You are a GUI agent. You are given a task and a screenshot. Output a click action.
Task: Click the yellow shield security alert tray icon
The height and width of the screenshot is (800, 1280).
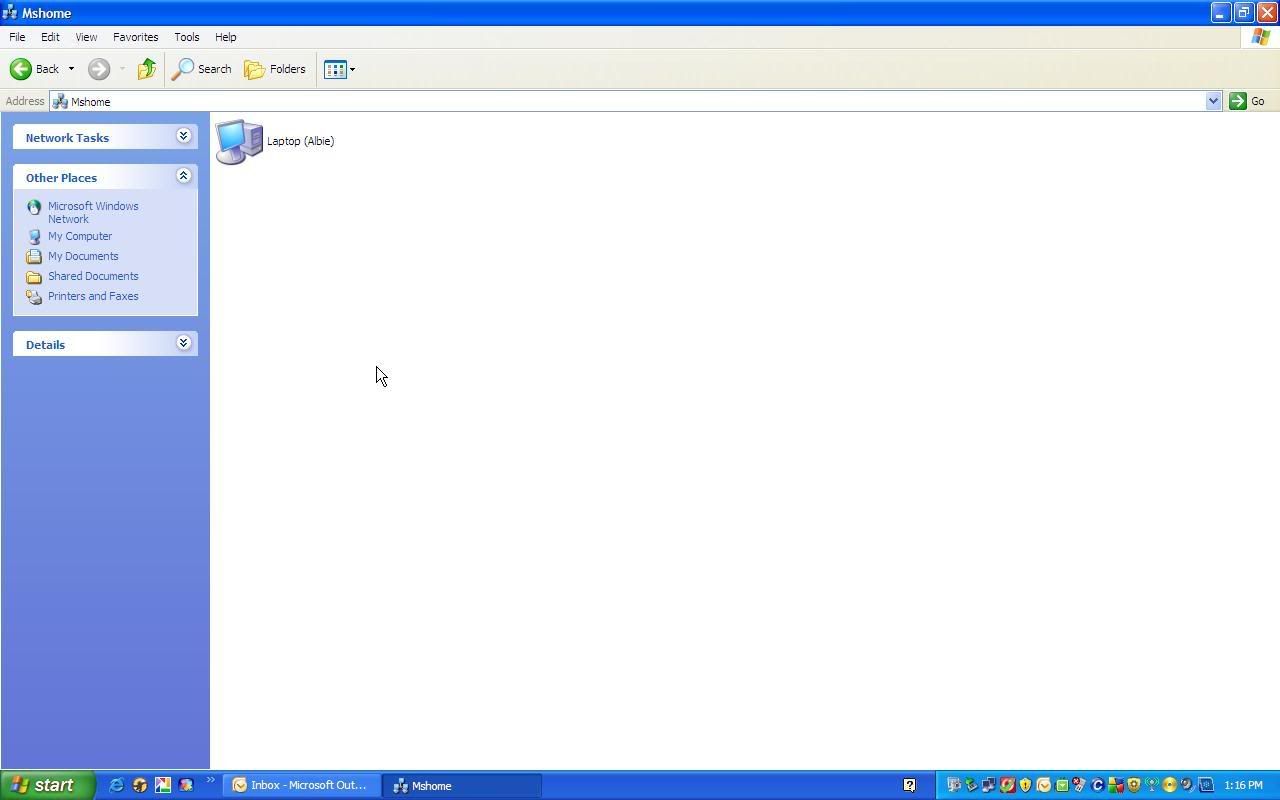(1025, 785)
